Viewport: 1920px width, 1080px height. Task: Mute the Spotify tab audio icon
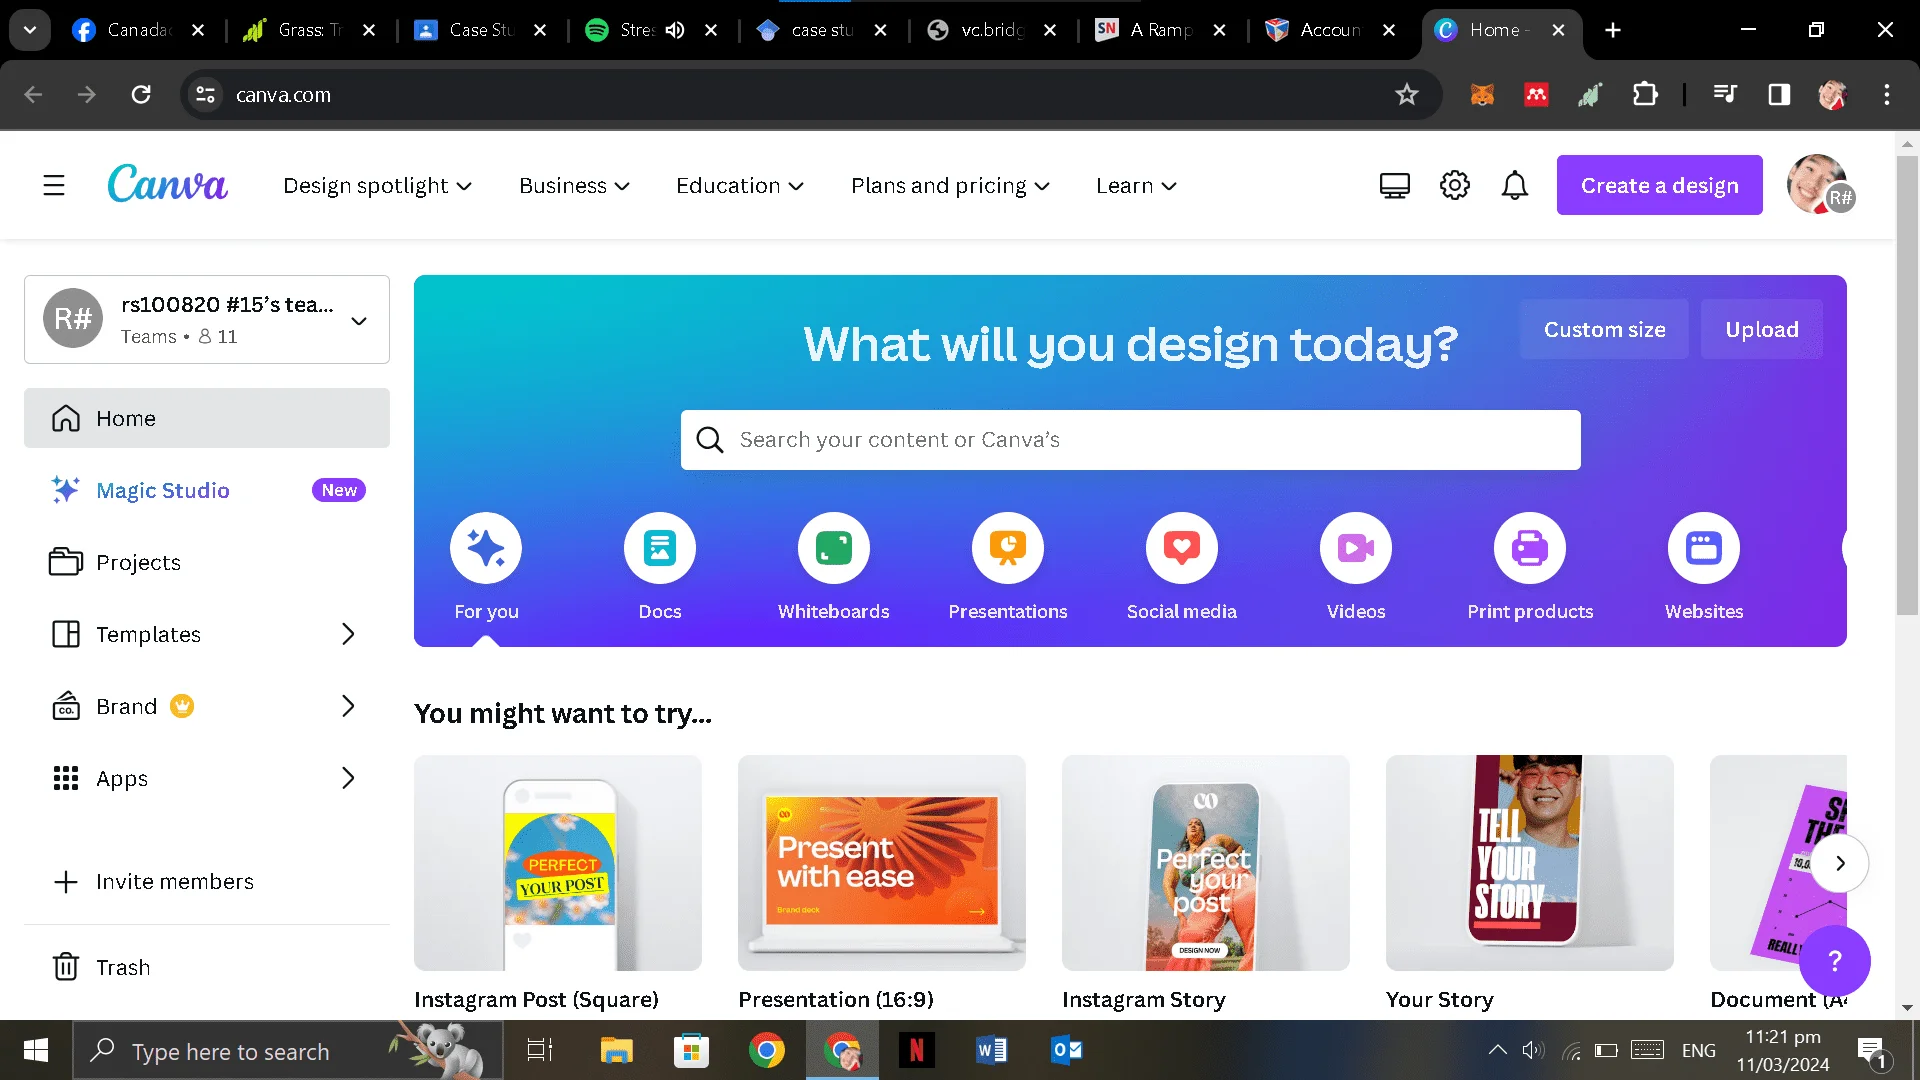click(x=675, y=30)
